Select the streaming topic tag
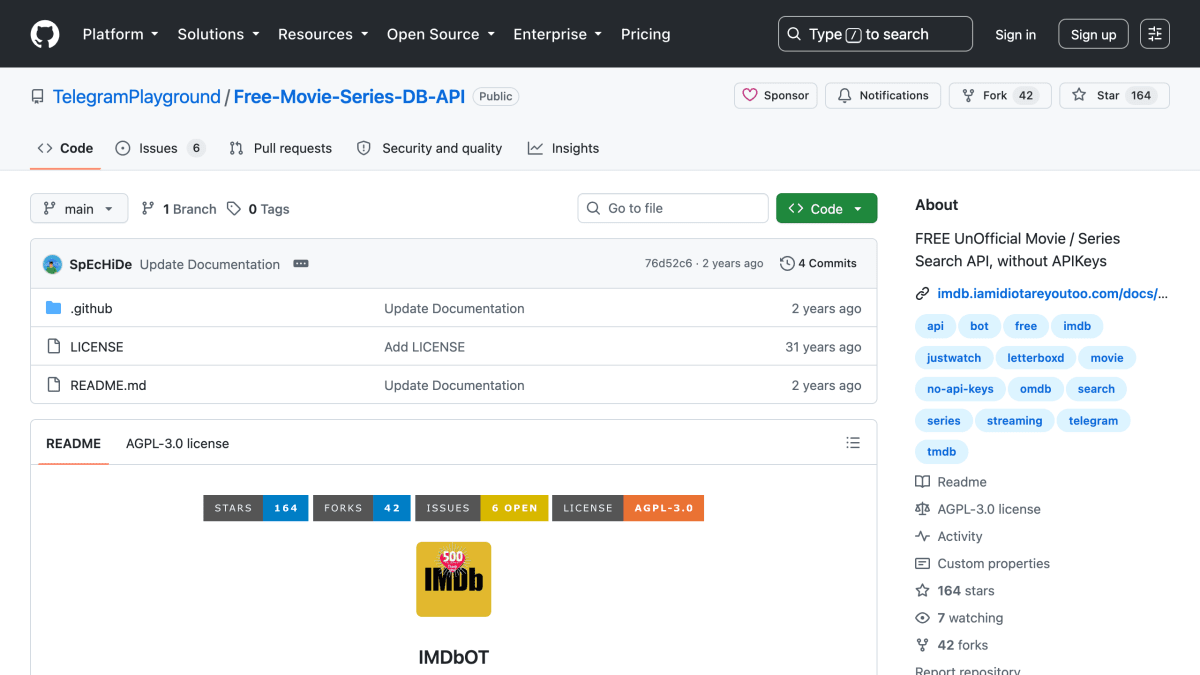The image size is (1200, 675). [1014, 421]
